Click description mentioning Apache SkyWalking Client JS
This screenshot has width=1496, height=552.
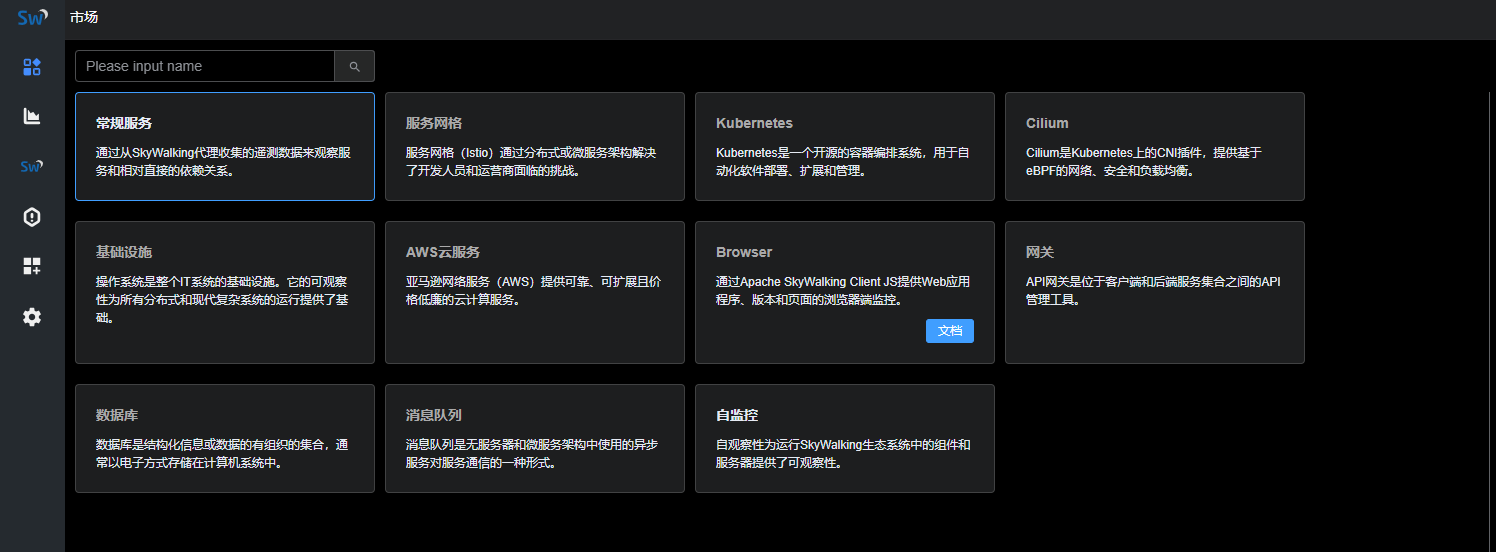tap(843, 291)
